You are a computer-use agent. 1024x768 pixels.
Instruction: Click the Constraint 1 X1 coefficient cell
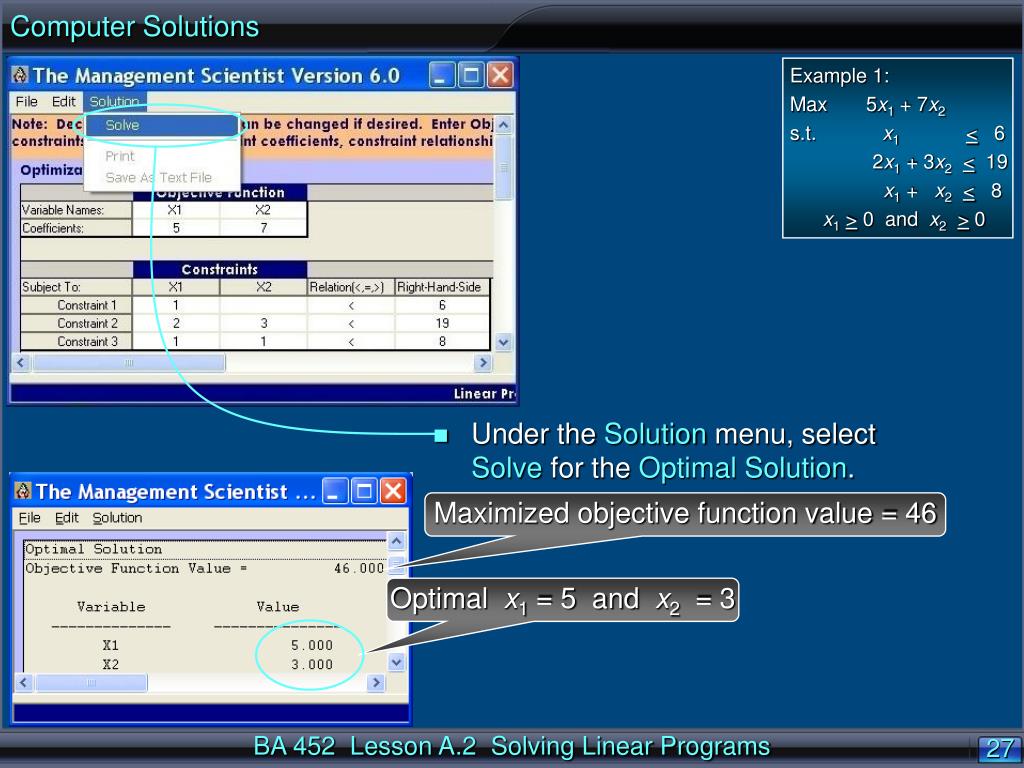pyautogui.click(x=175, y=305)
